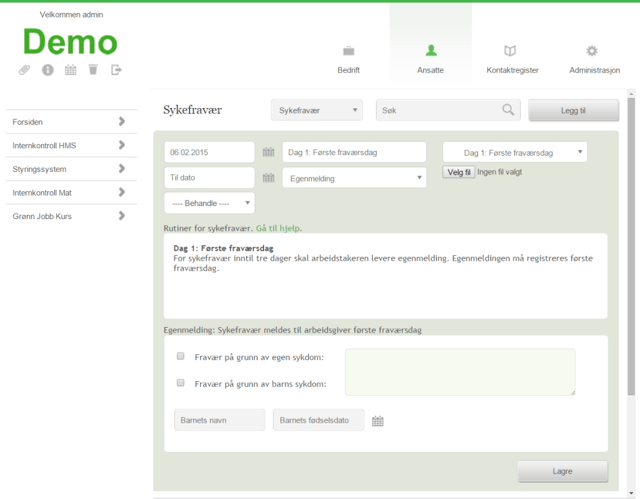
Task: Click the Lagre button
Action: pyautogui.click(x=562, y=471)
